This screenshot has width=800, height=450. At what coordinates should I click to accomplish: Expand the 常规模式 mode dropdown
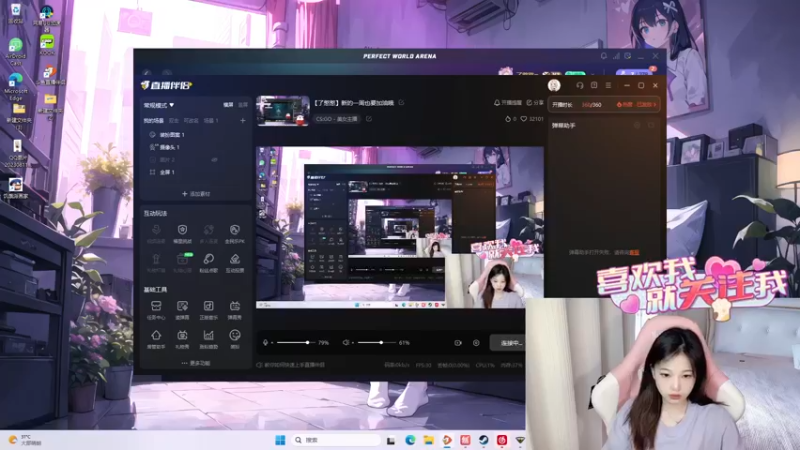click(x=159, y=105)
